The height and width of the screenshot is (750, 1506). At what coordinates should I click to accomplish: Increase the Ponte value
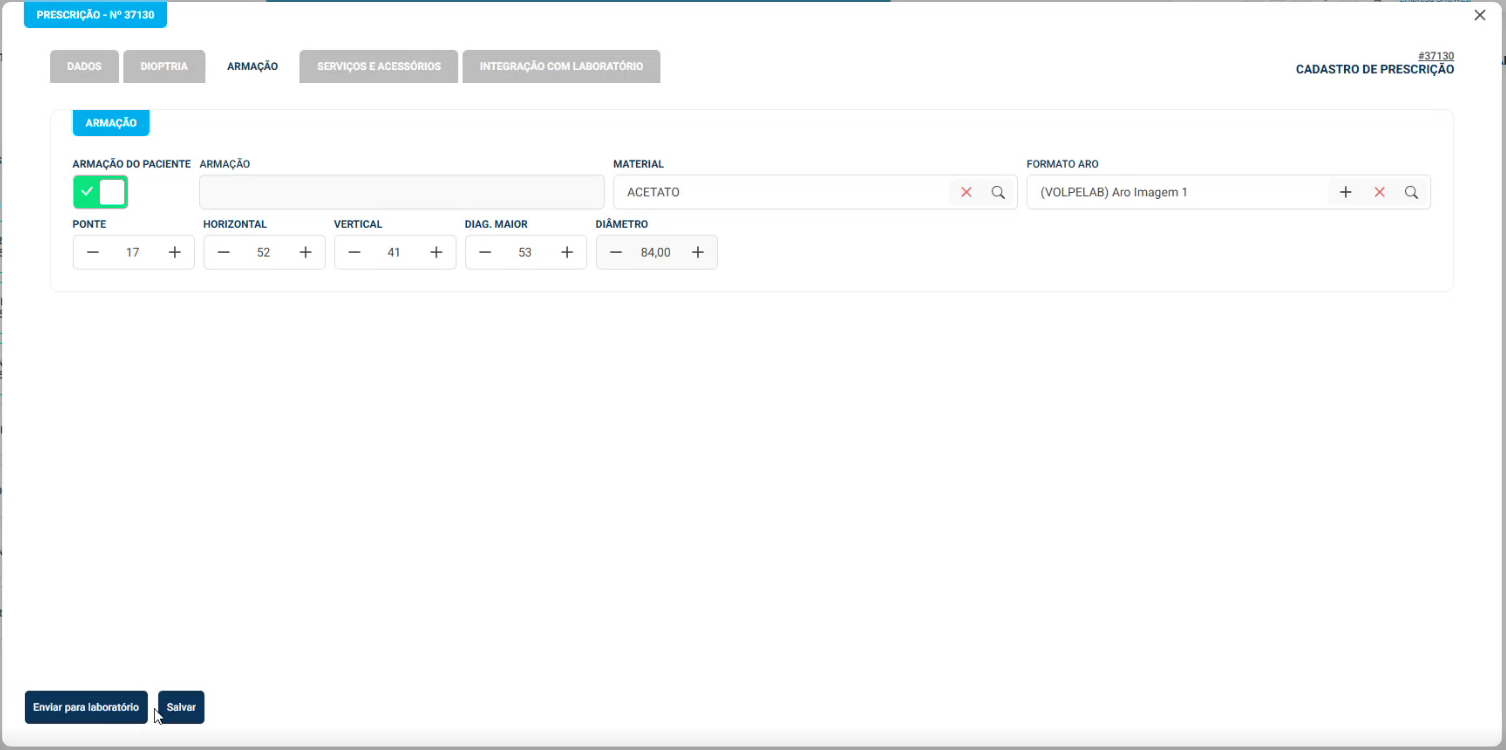click(x=175, y=252)
